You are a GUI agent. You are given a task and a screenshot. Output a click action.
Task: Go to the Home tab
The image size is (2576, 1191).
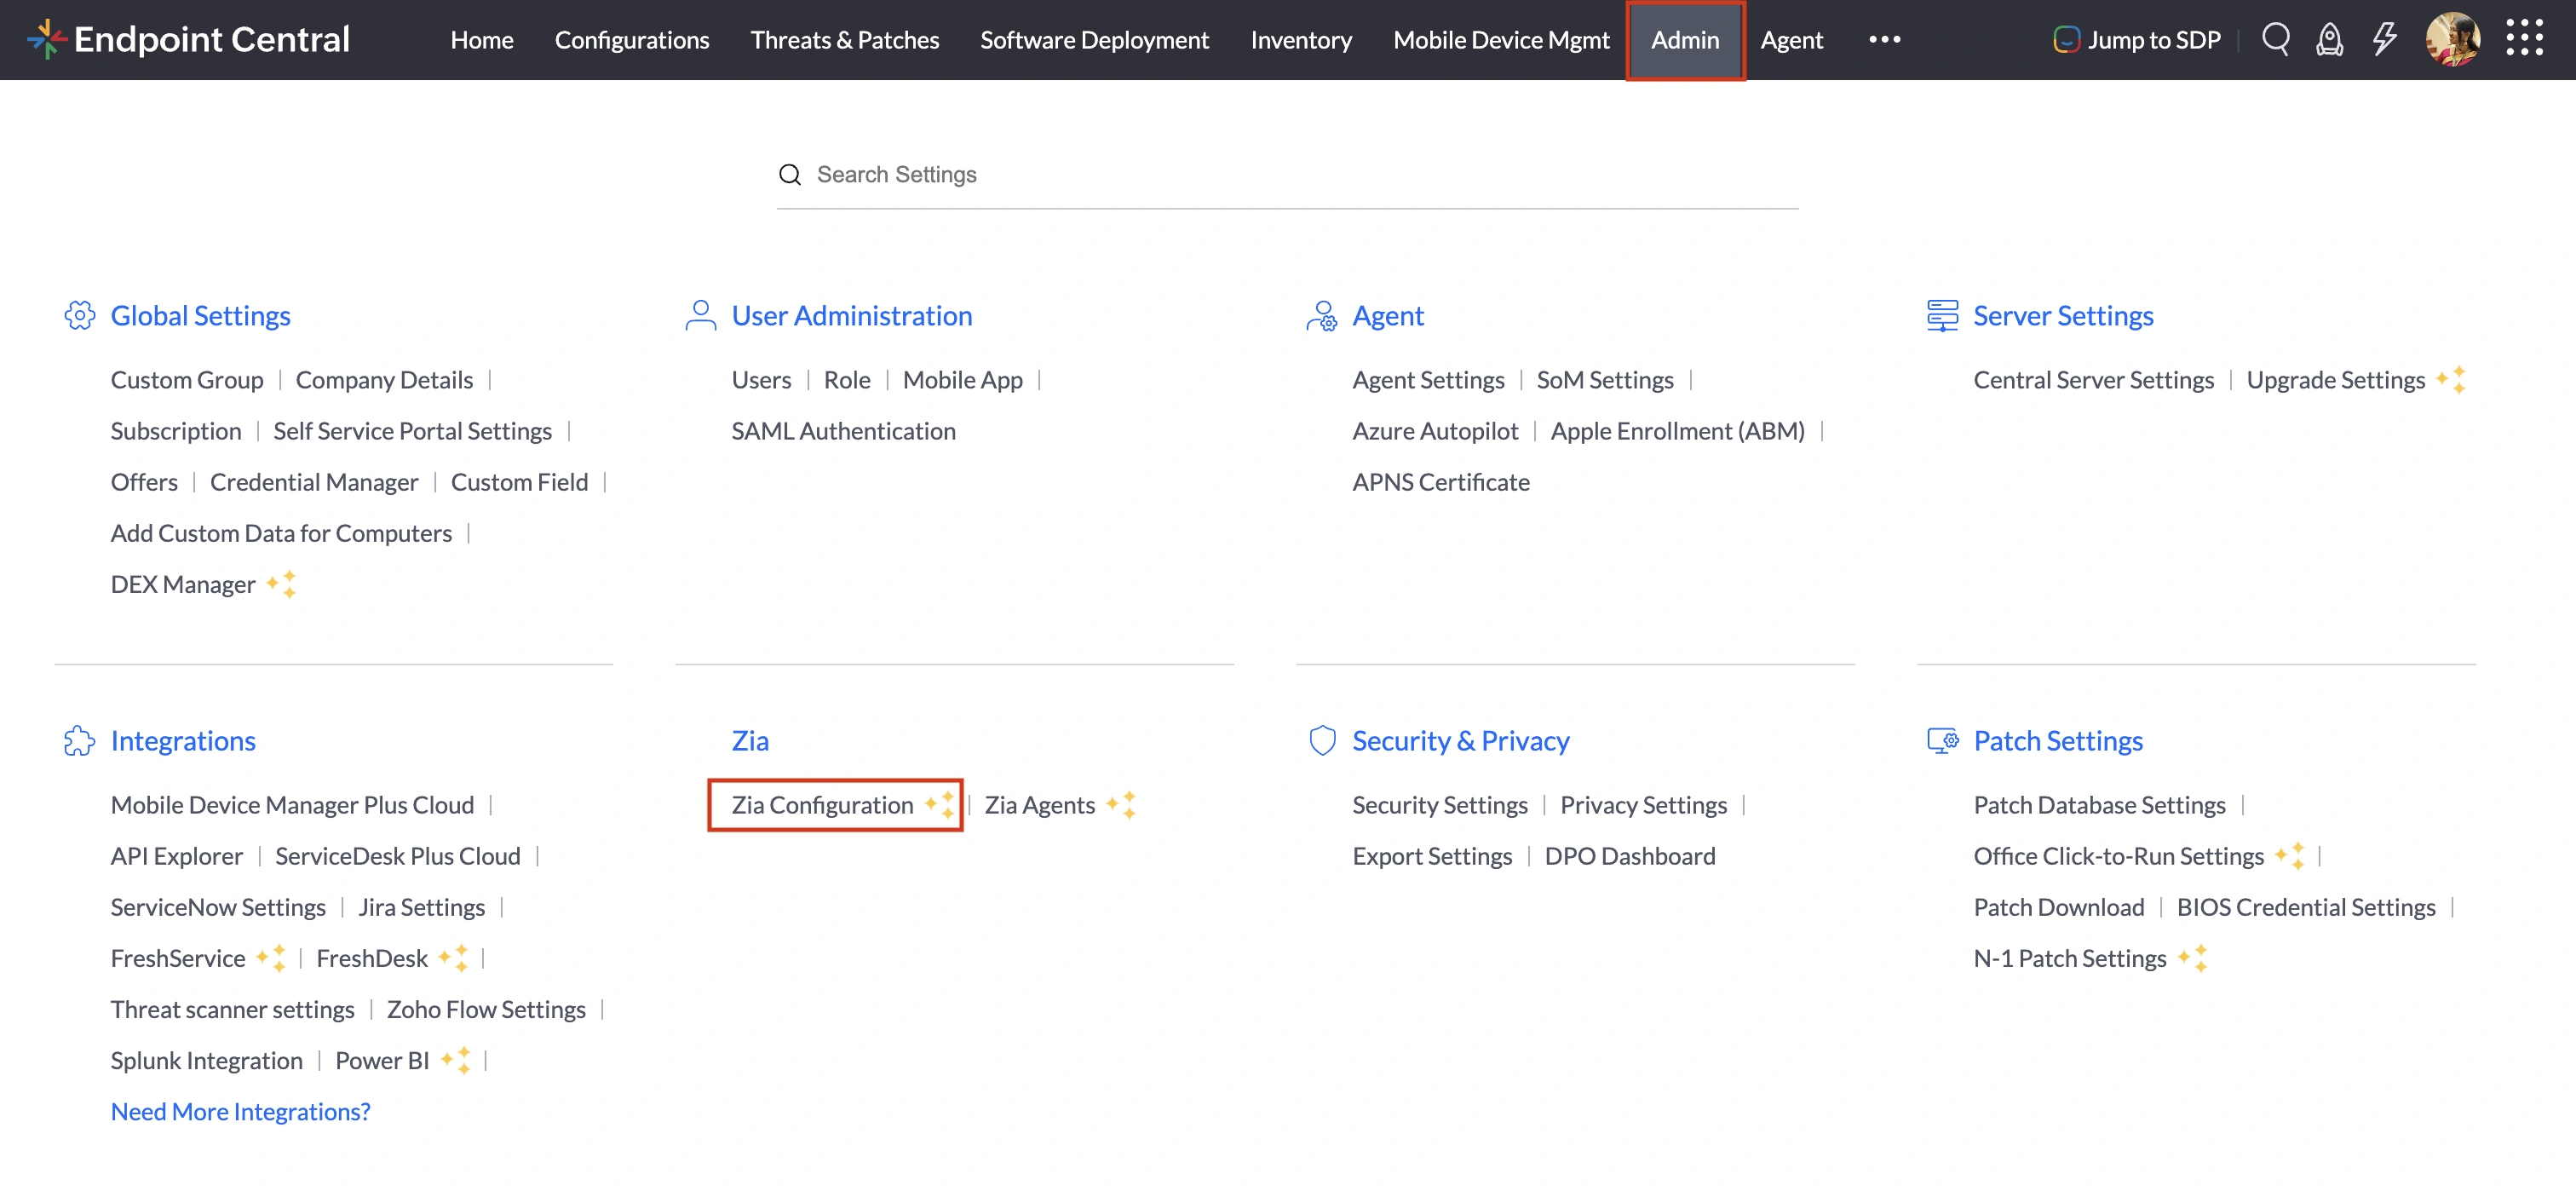[482, 39]
